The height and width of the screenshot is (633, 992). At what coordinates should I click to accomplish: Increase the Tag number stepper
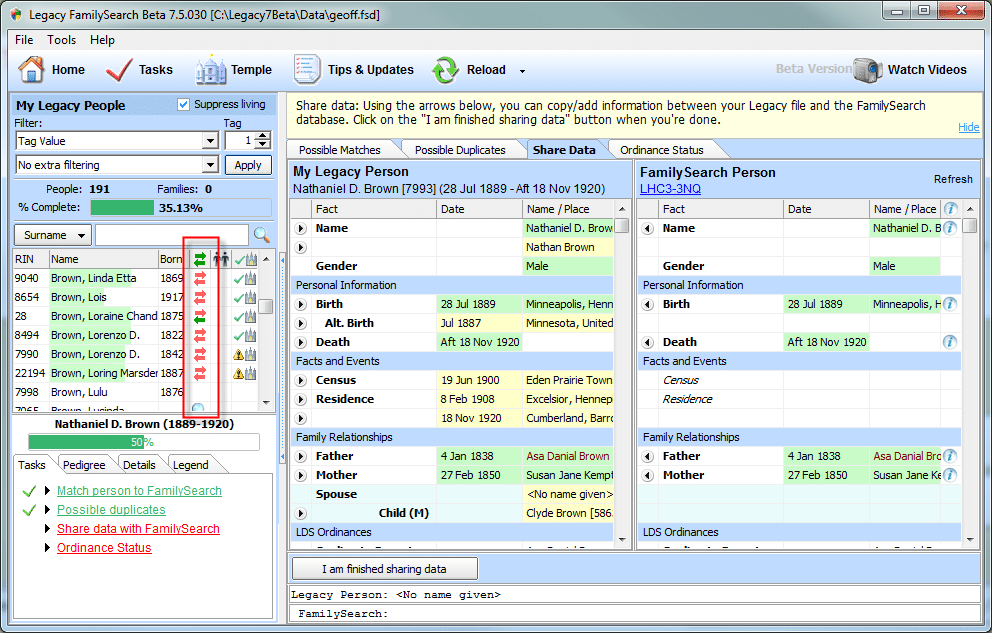264,137
